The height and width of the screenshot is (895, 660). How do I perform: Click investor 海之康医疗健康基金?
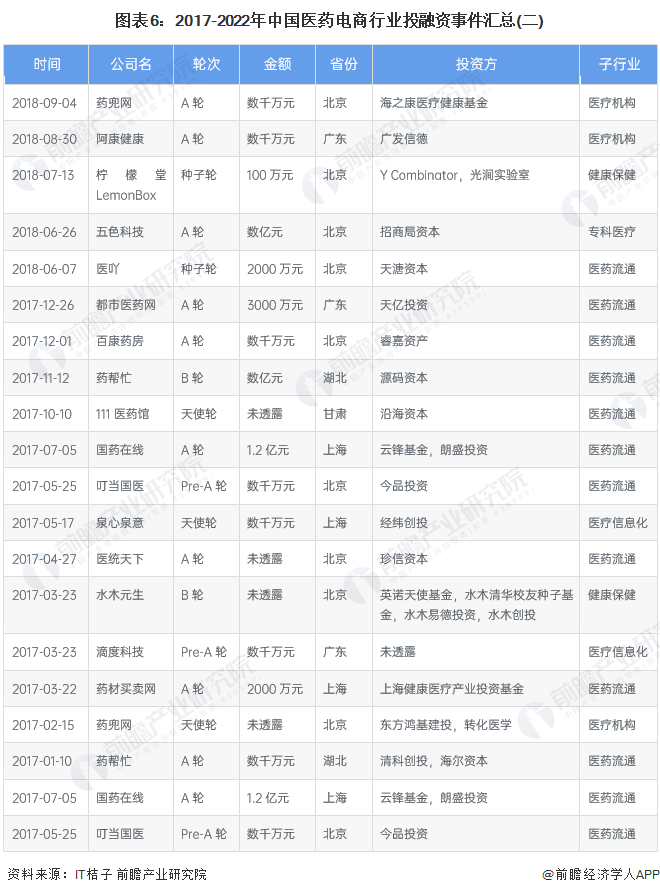tap(434, 103)
